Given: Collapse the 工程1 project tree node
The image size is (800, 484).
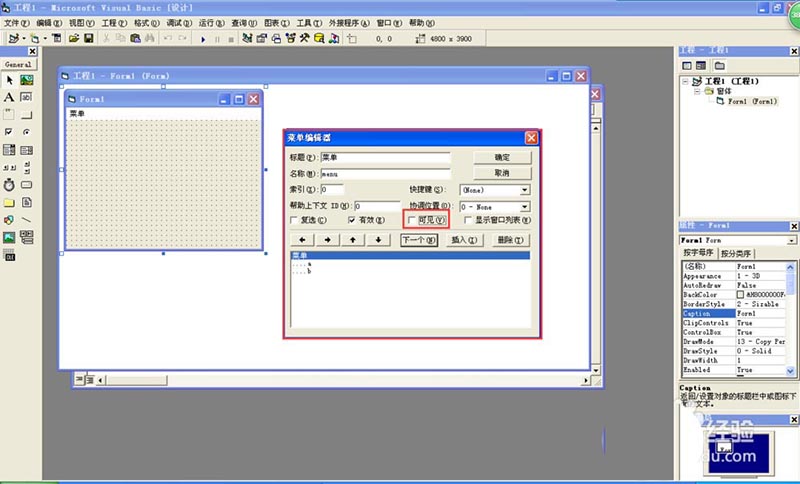Looking at the screenshot, I should [686, 81].
